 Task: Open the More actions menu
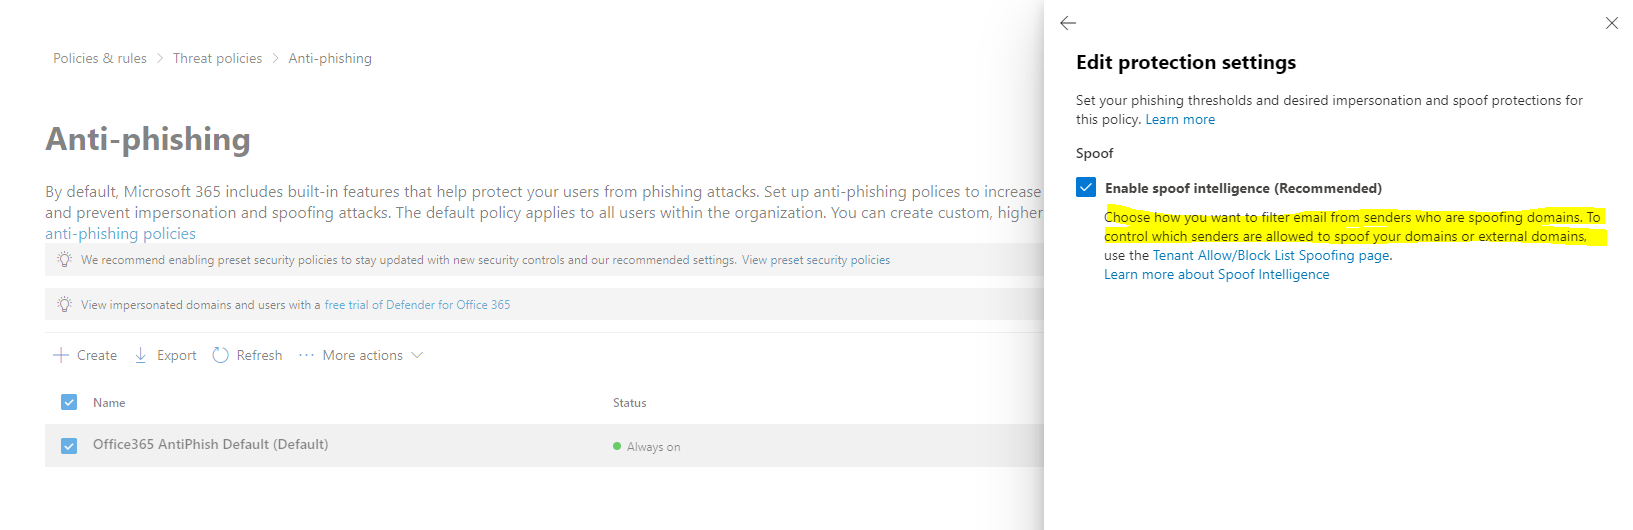(x=361, y=355)
